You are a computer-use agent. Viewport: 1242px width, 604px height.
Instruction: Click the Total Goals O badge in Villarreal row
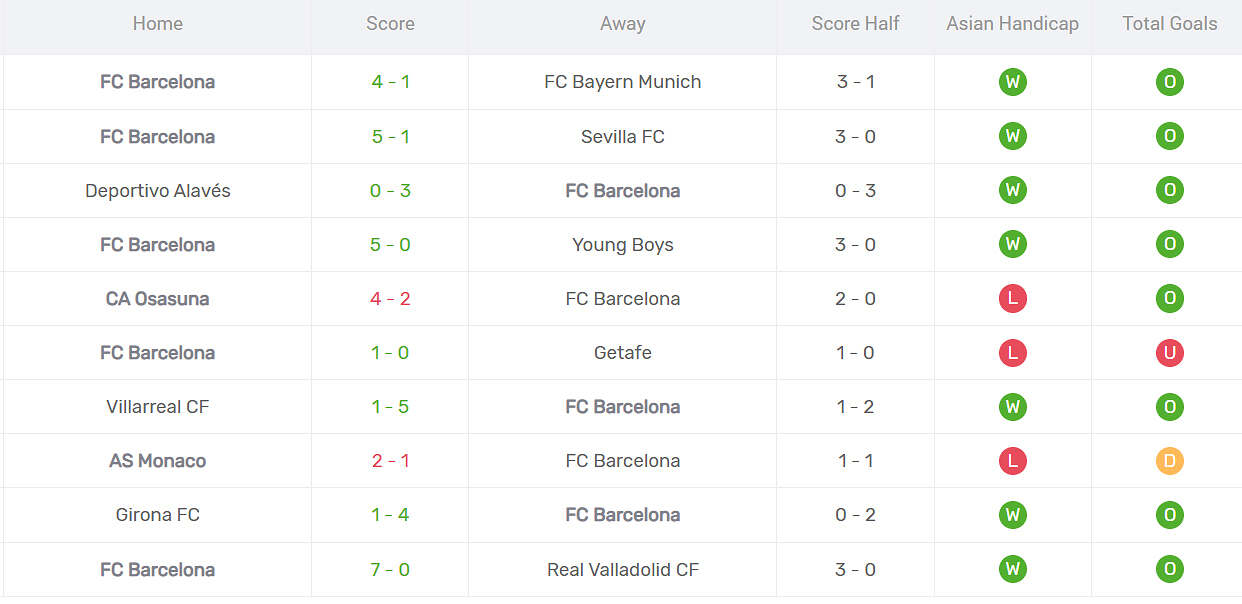(1169, 407)
